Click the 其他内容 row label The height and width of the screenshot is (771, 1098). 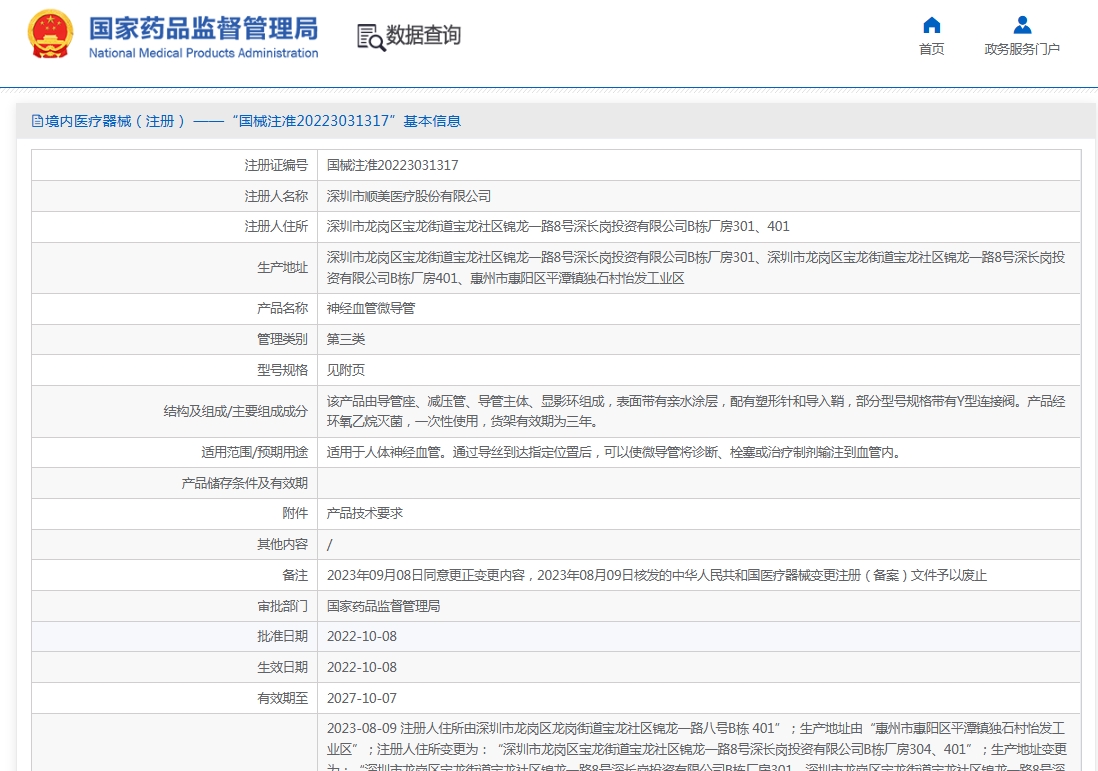(282, 544)
